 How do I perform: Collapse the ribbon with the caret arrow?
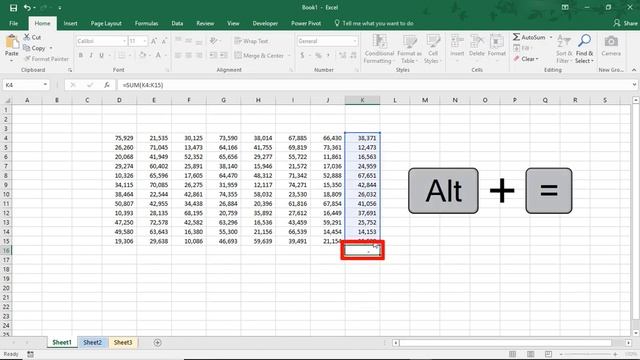click(x=634, y=70)
